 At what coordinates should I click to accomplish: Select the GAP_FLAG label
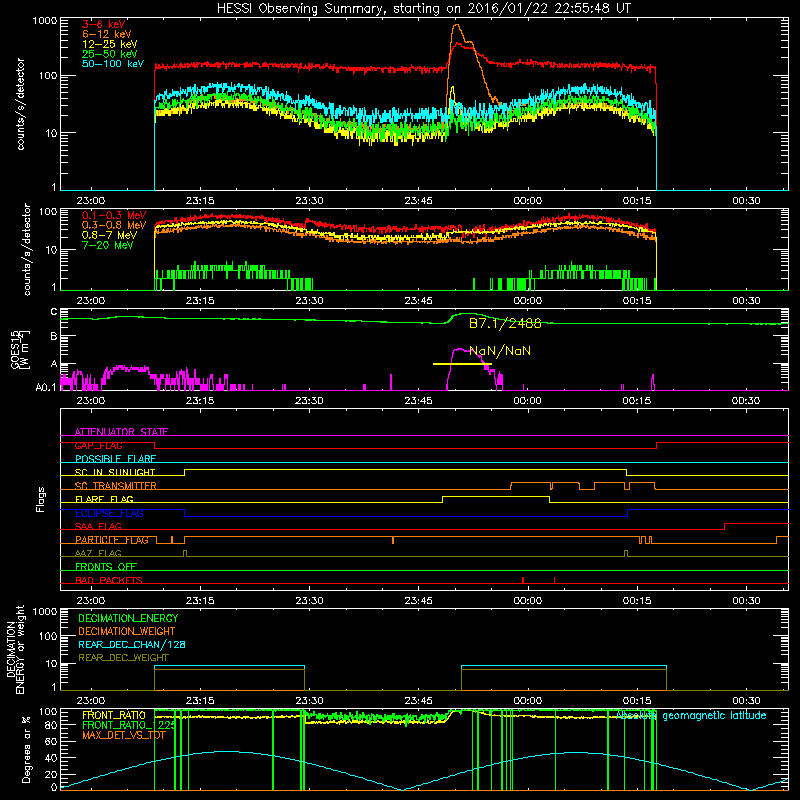tap(98, 445)
